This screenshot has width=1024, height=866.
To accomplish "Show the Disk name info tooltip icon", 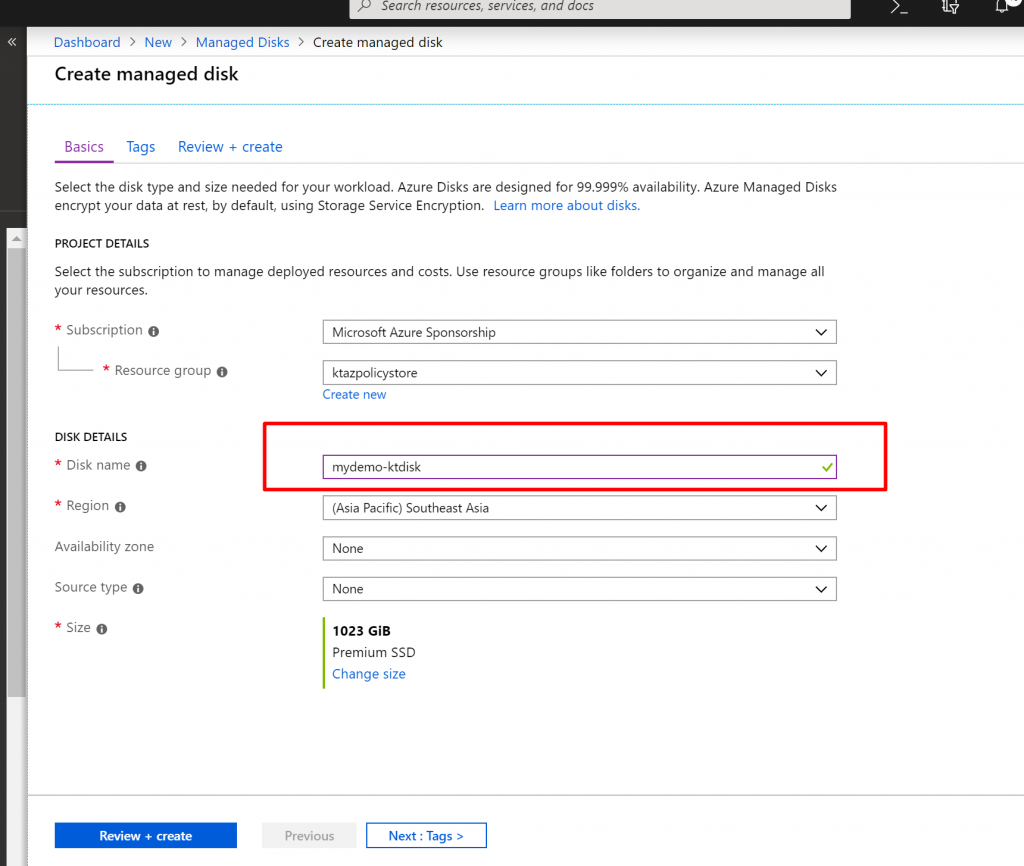I will tap(142, 466).
